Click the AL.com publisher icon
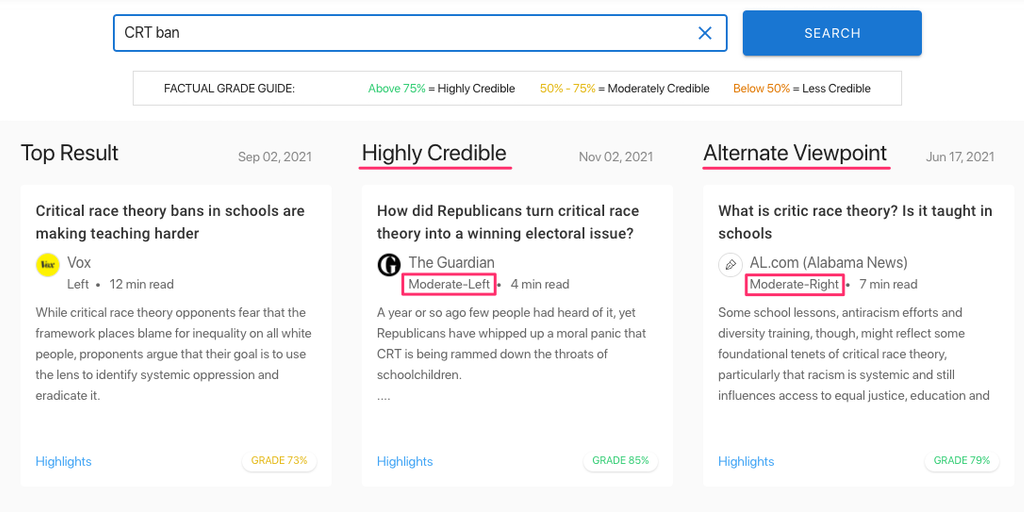This screenshot has height=512, width=1024. pyautogui.click(x=730, y=264)
